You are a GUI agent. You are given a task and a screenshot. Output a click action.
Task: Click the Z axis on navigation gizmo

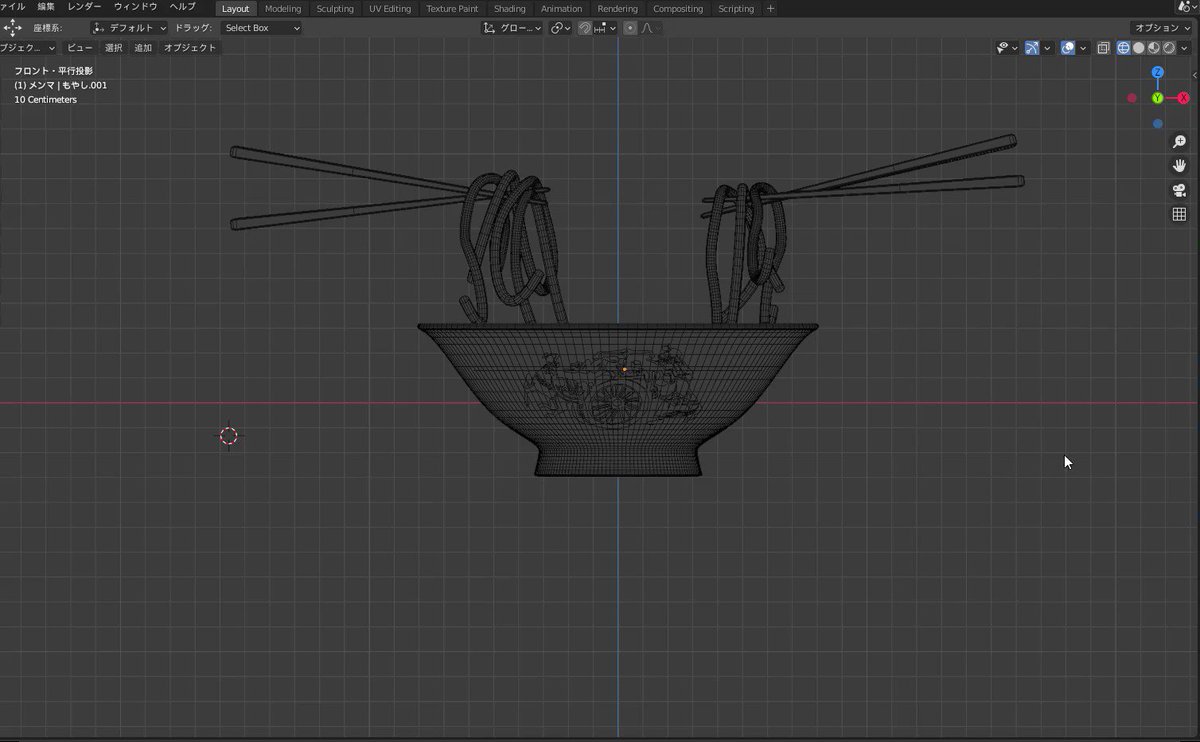1157,73
